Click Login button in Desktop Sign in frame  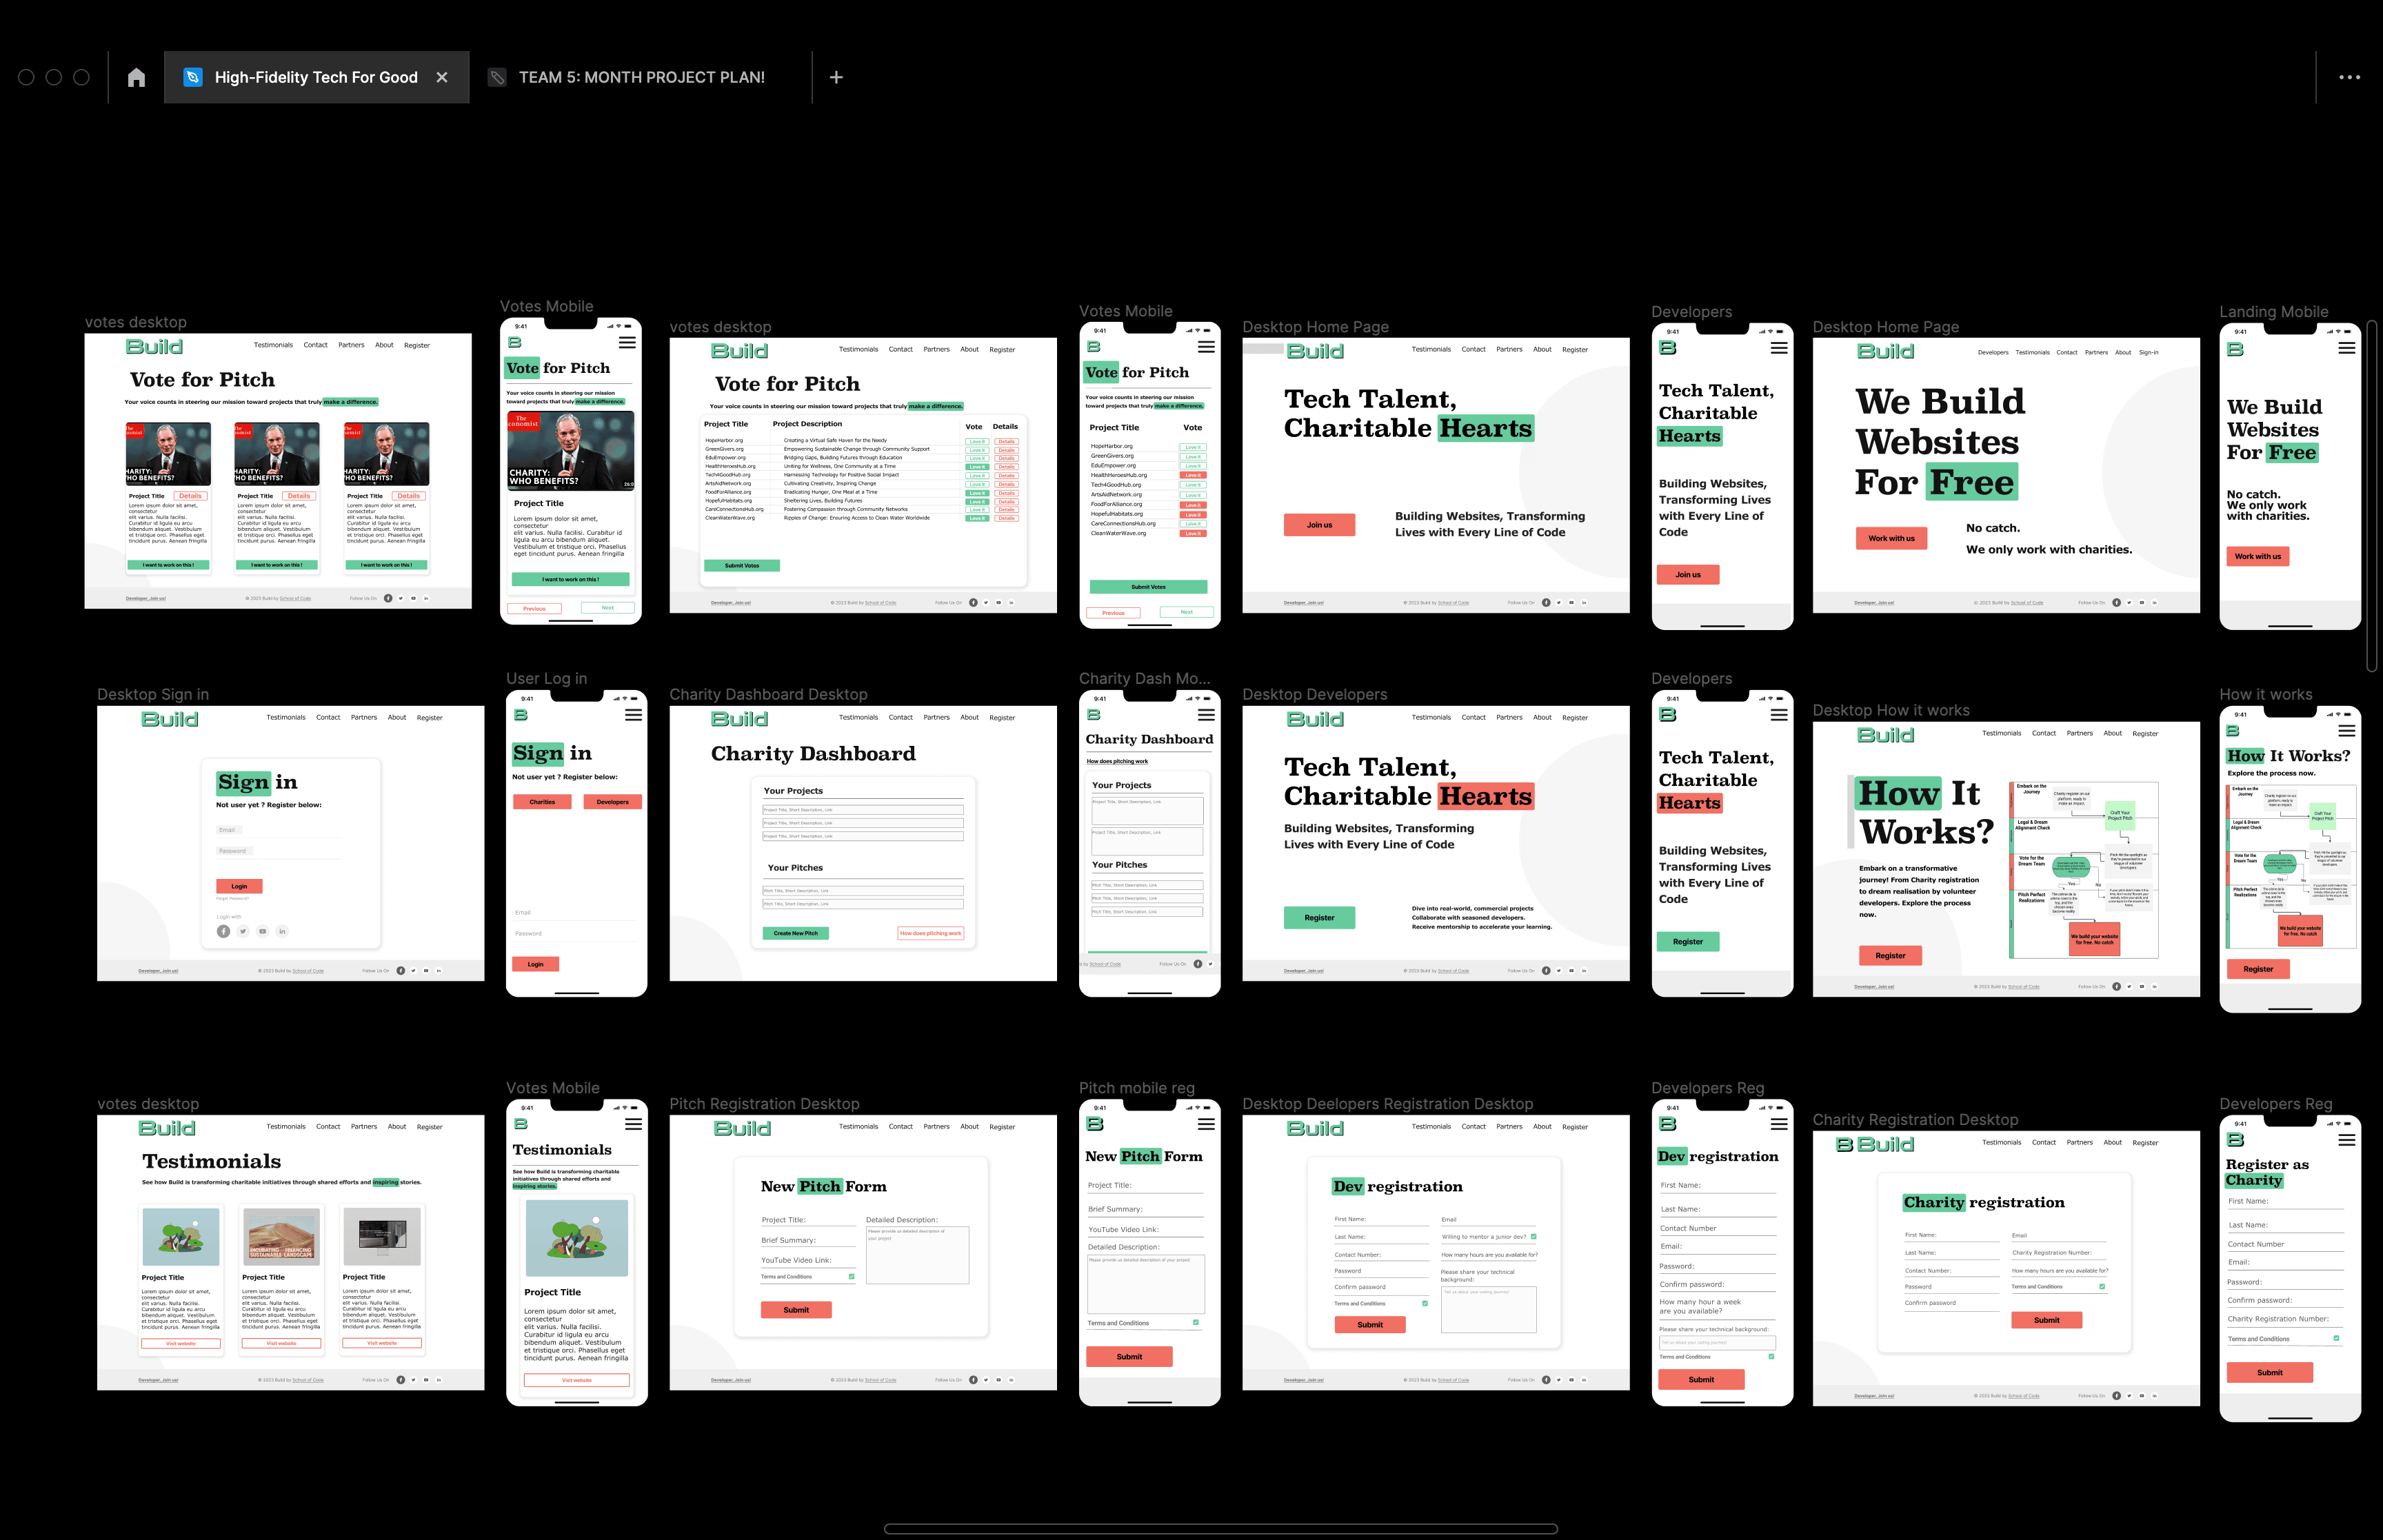click(x=239, y=886)
